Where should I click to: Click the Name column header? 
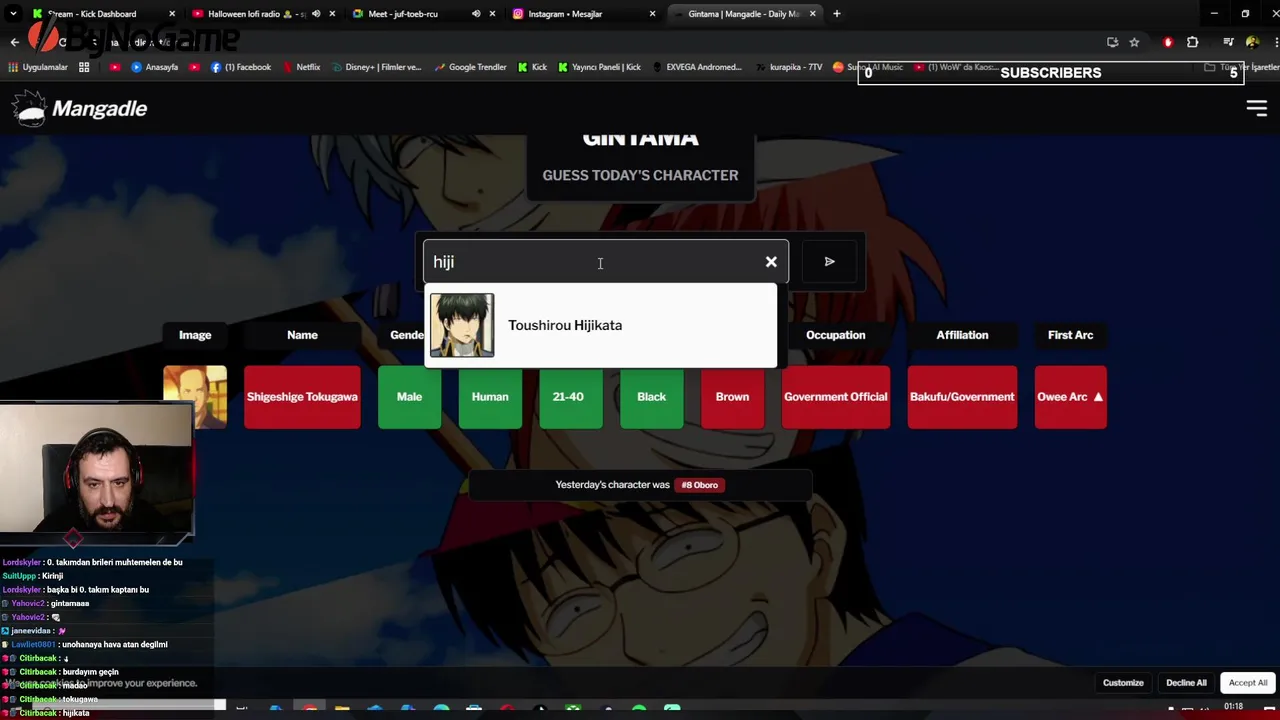[x=302, y=335]
